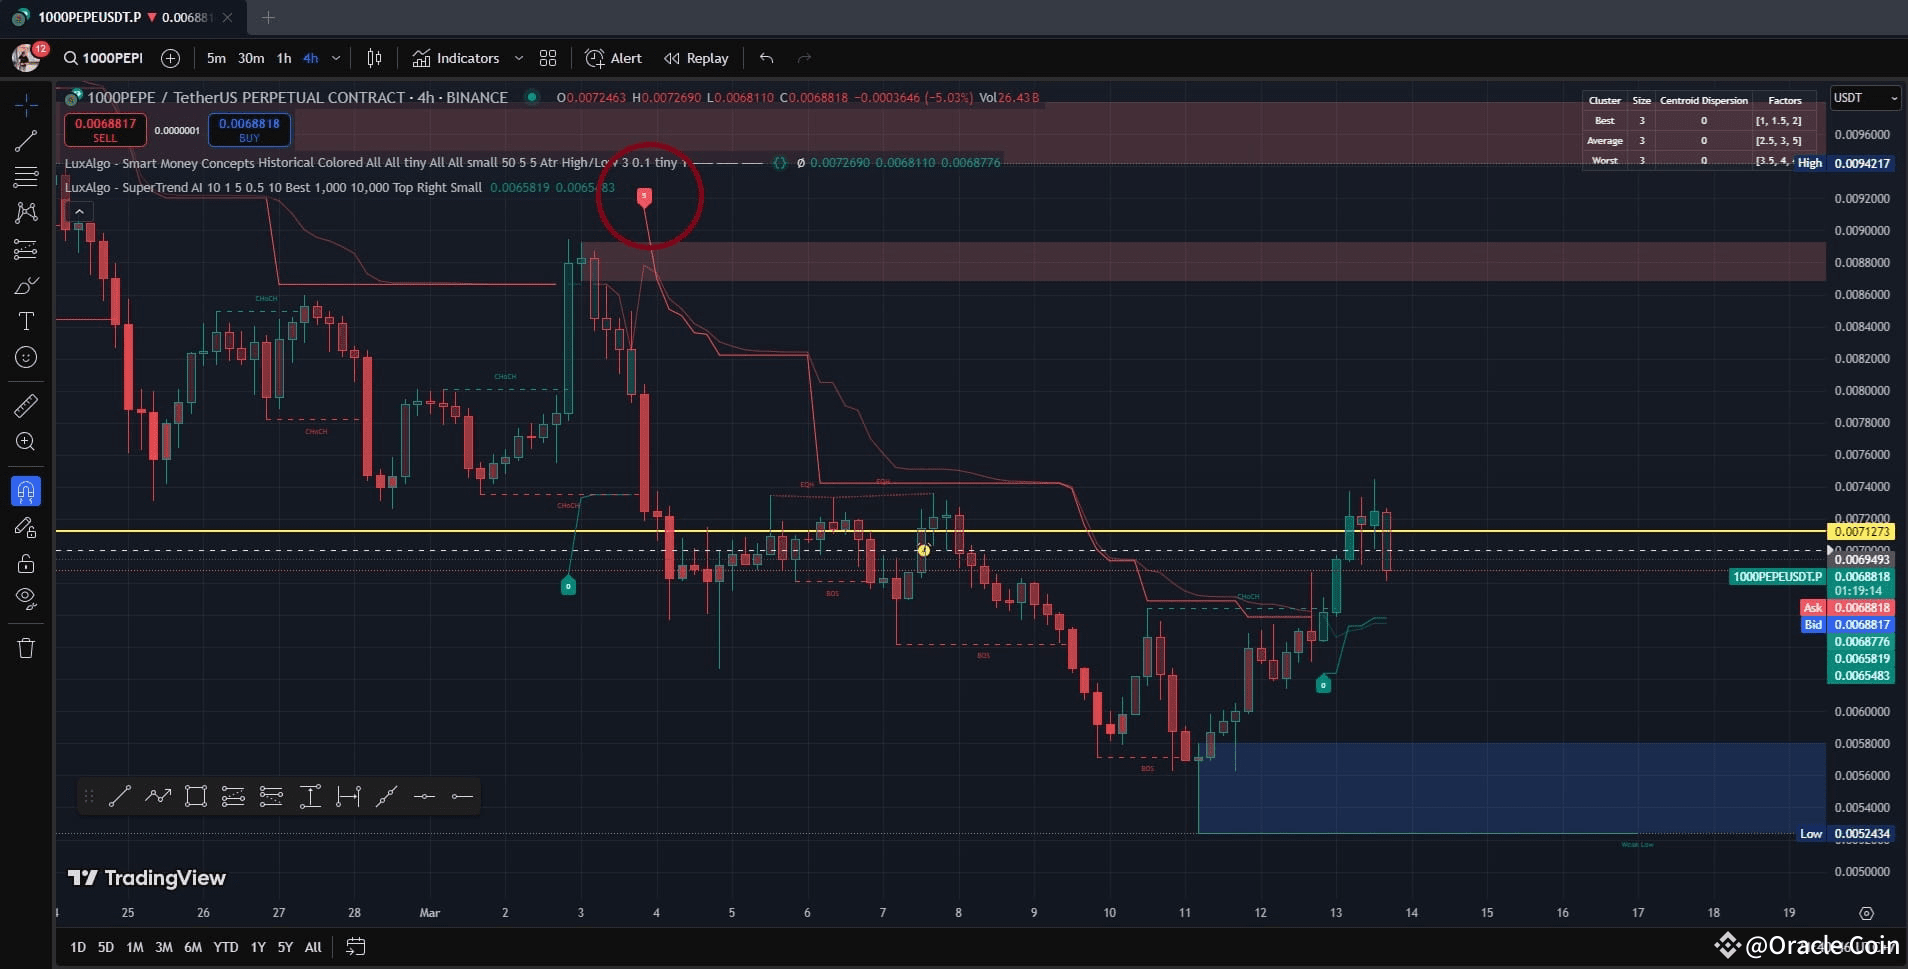1908x969 pixels.
Task: Redo the last undone action
Action: click(804, 58)
